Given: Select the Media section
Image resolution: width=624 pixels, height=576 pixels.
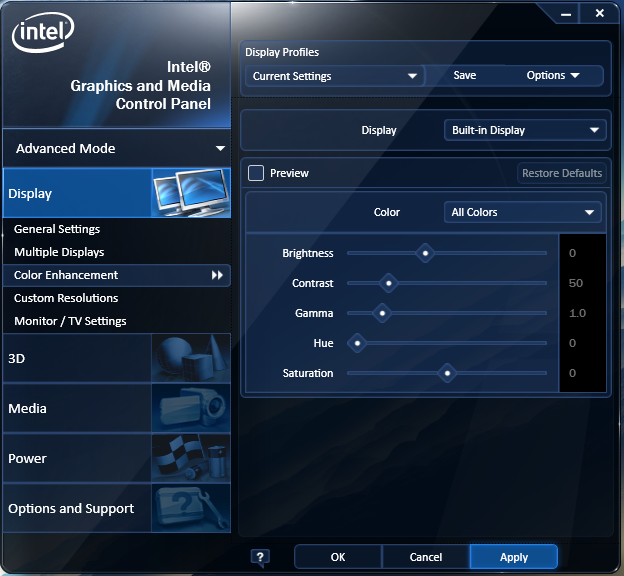Looking at the screenshot, I should click(117, 408).
